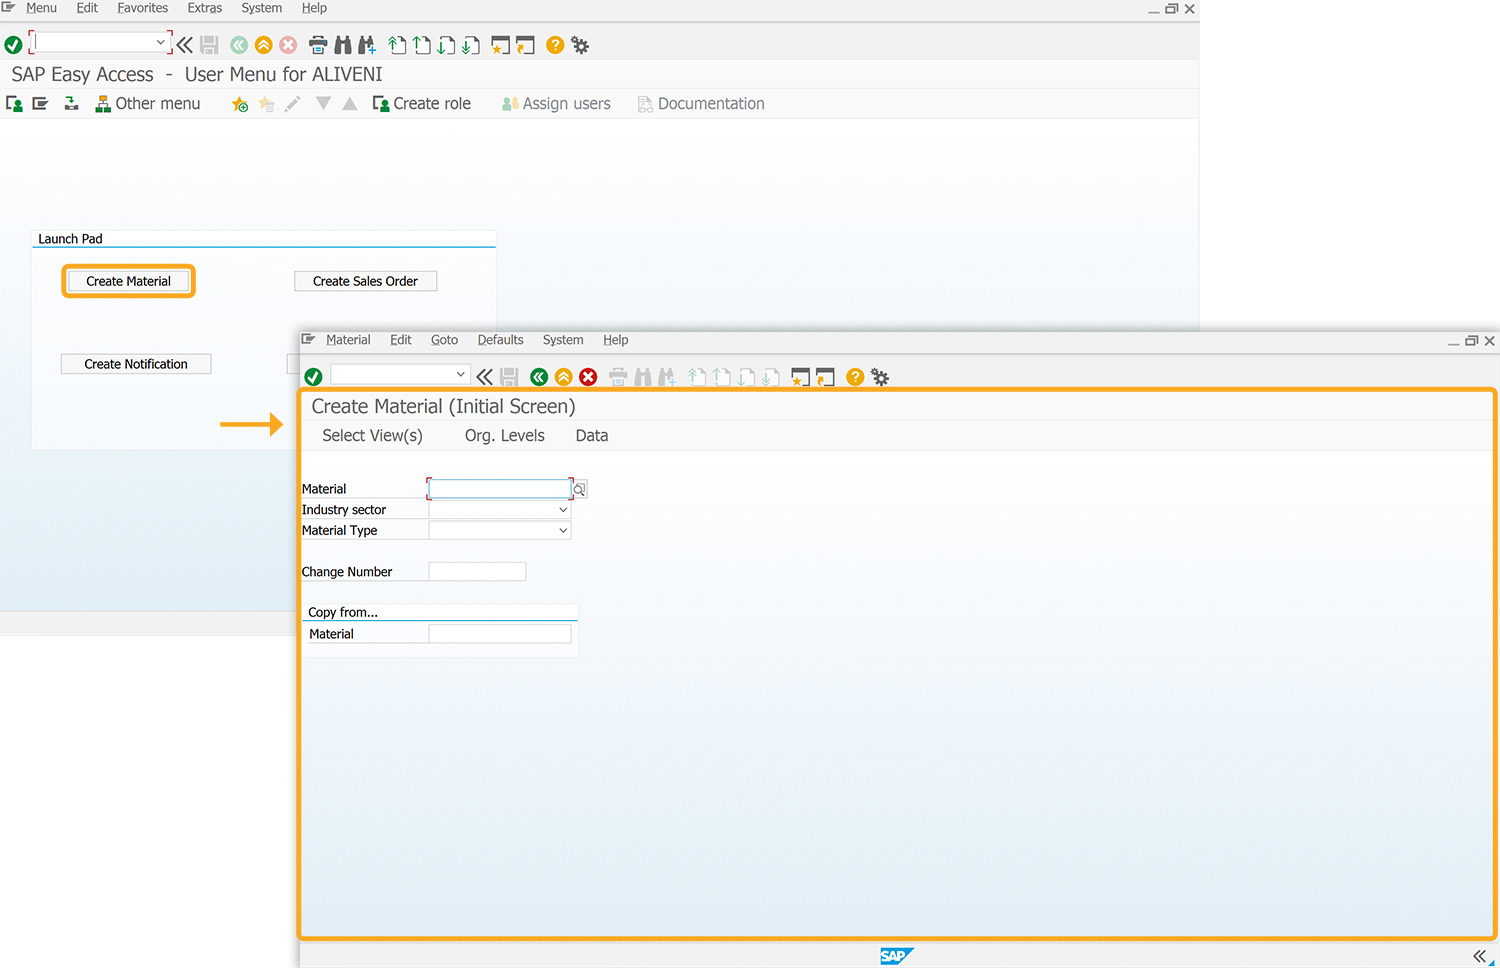Expand the Material Type dropdown

(x=563, y=531)
